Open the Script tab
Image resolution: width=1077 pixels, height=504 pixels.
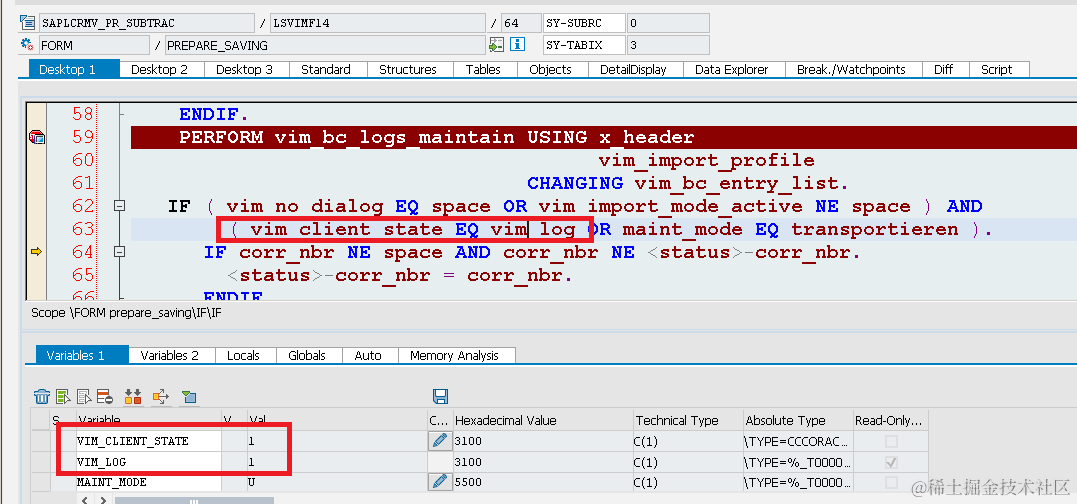pyautogui.click(x=997, y=69)
